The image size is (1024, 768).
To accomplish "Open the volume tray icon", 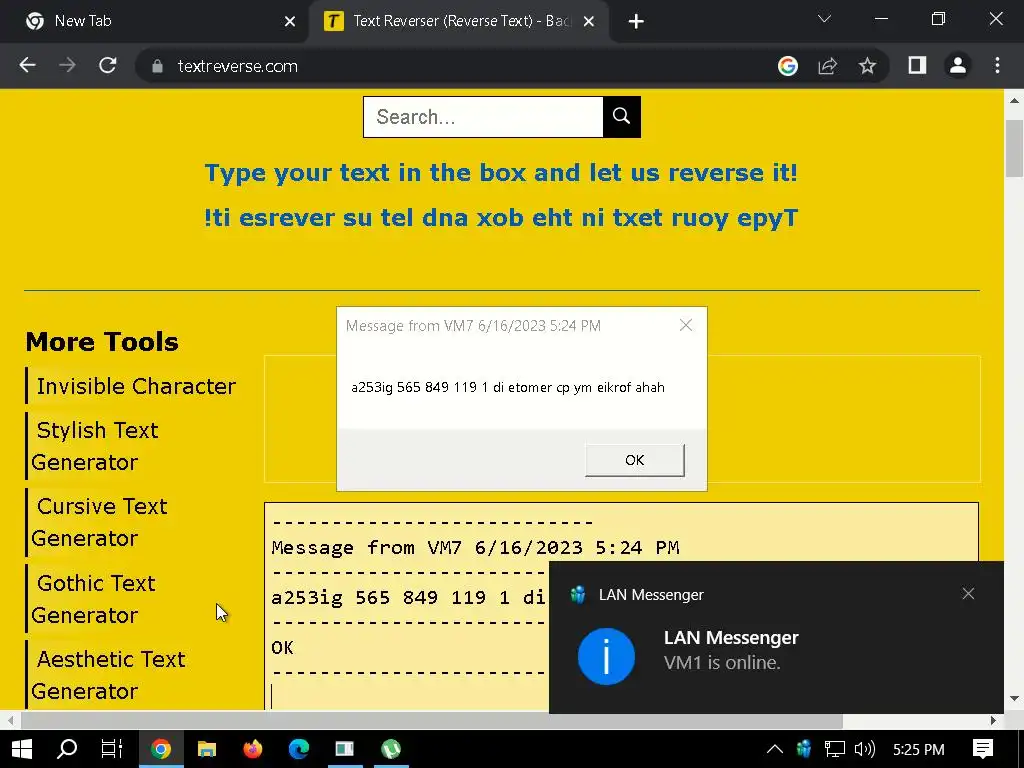I will 865,749.
